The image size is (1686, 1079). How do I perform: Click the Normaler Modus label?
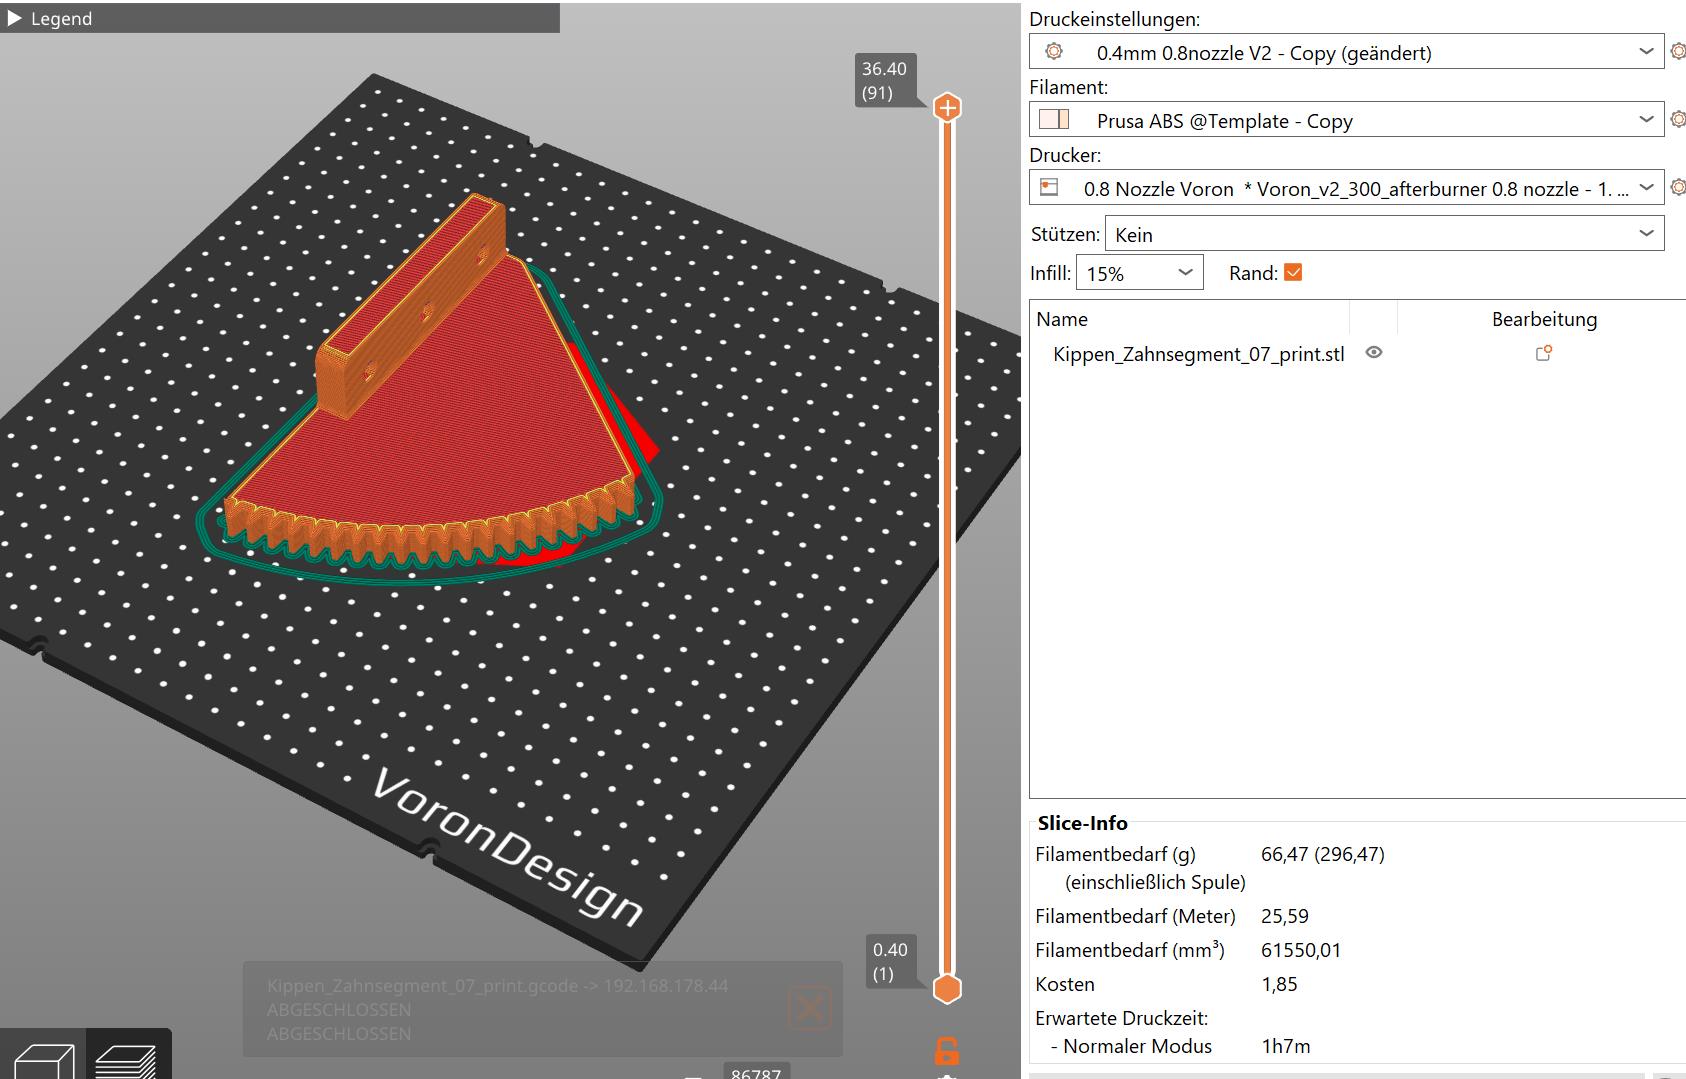1137,1046
